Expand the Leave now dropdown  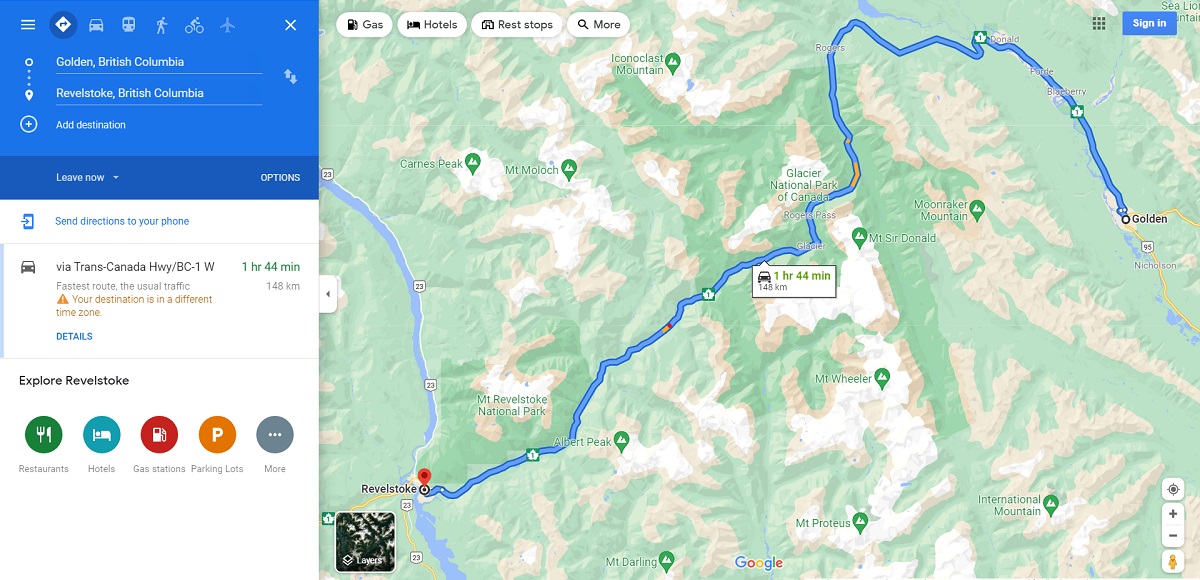pyautogui.click(x=88, y=177)
